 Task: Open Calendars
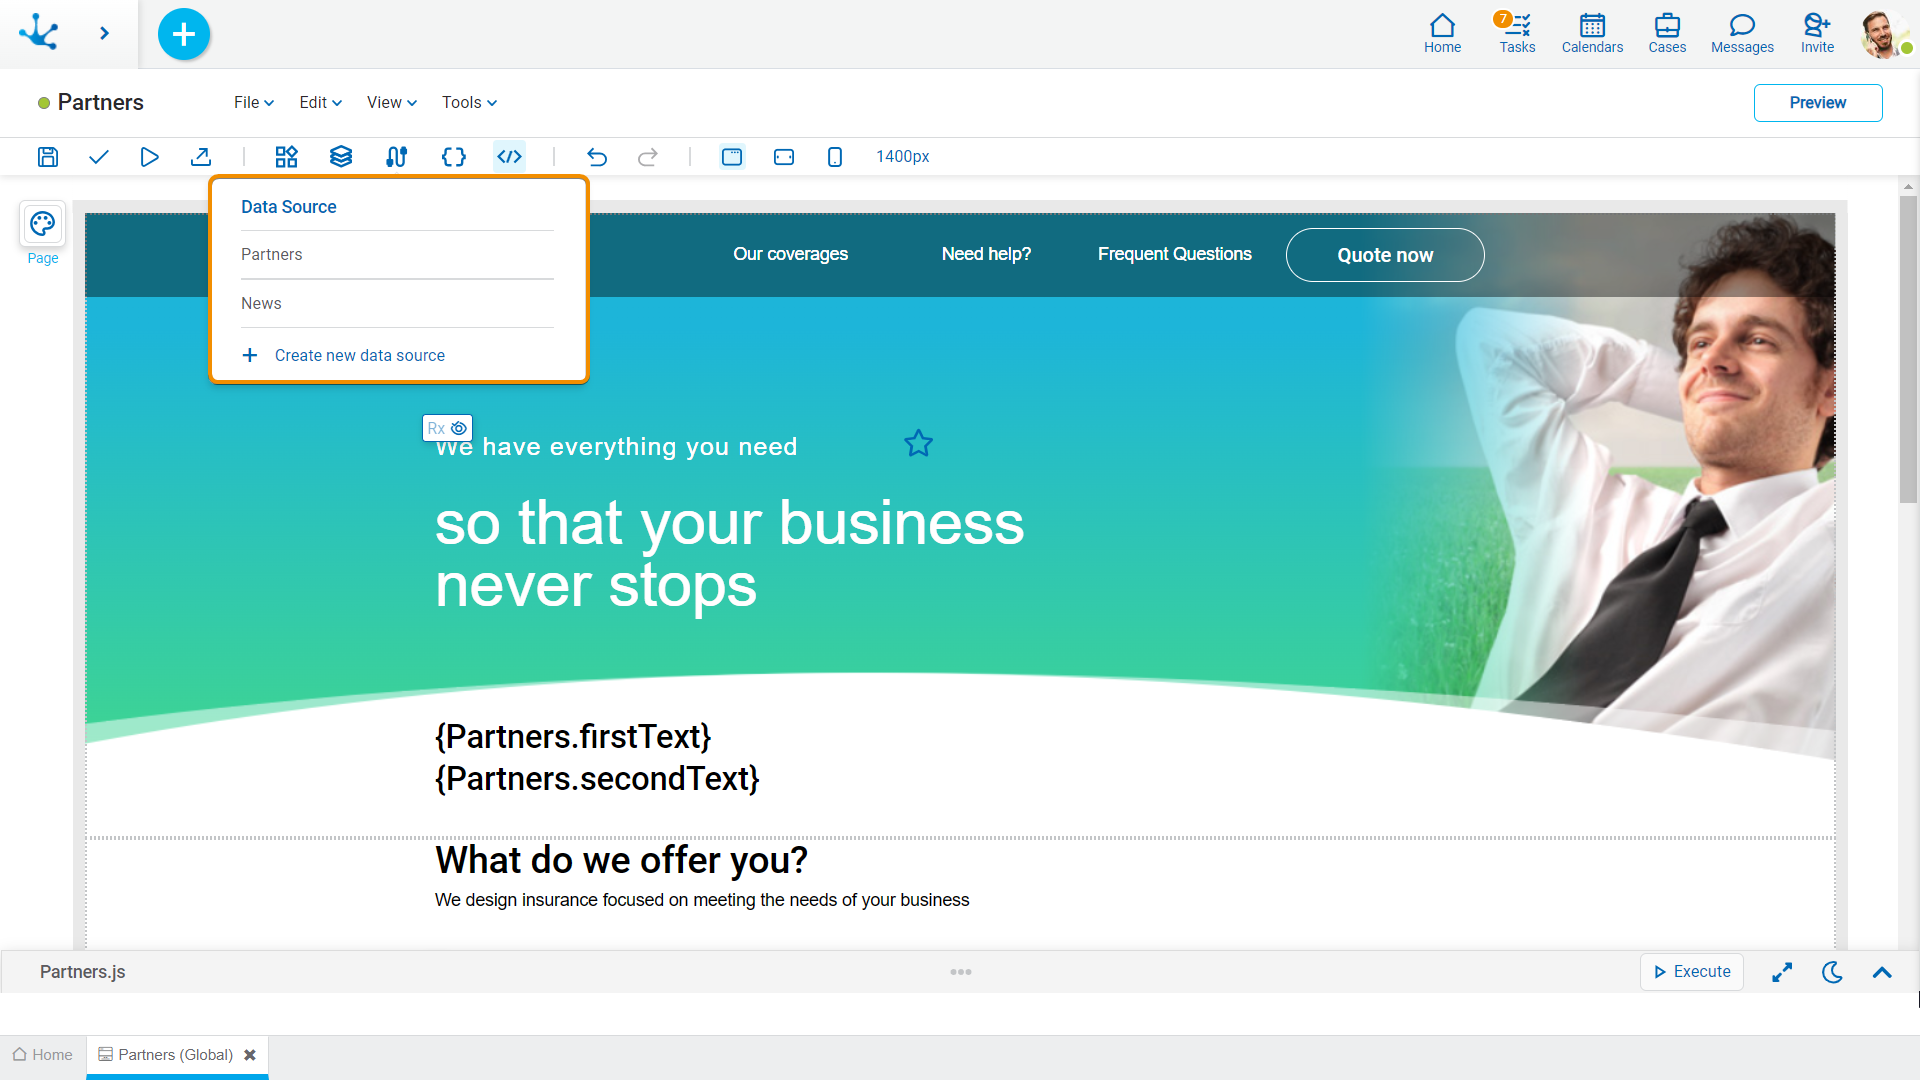[x=1592, y=34]
